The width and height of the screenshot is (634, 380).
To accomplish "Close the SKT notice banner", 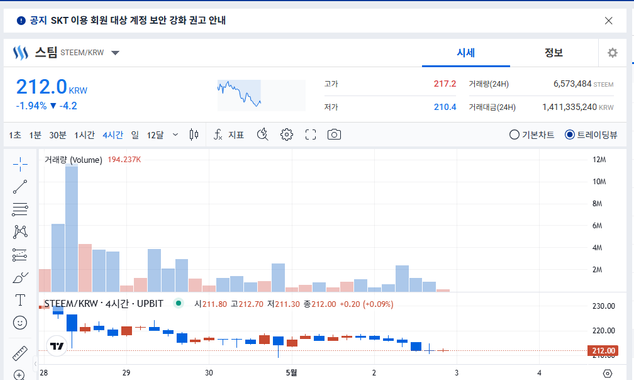I will pyautogui.click(x=609, y=21).
